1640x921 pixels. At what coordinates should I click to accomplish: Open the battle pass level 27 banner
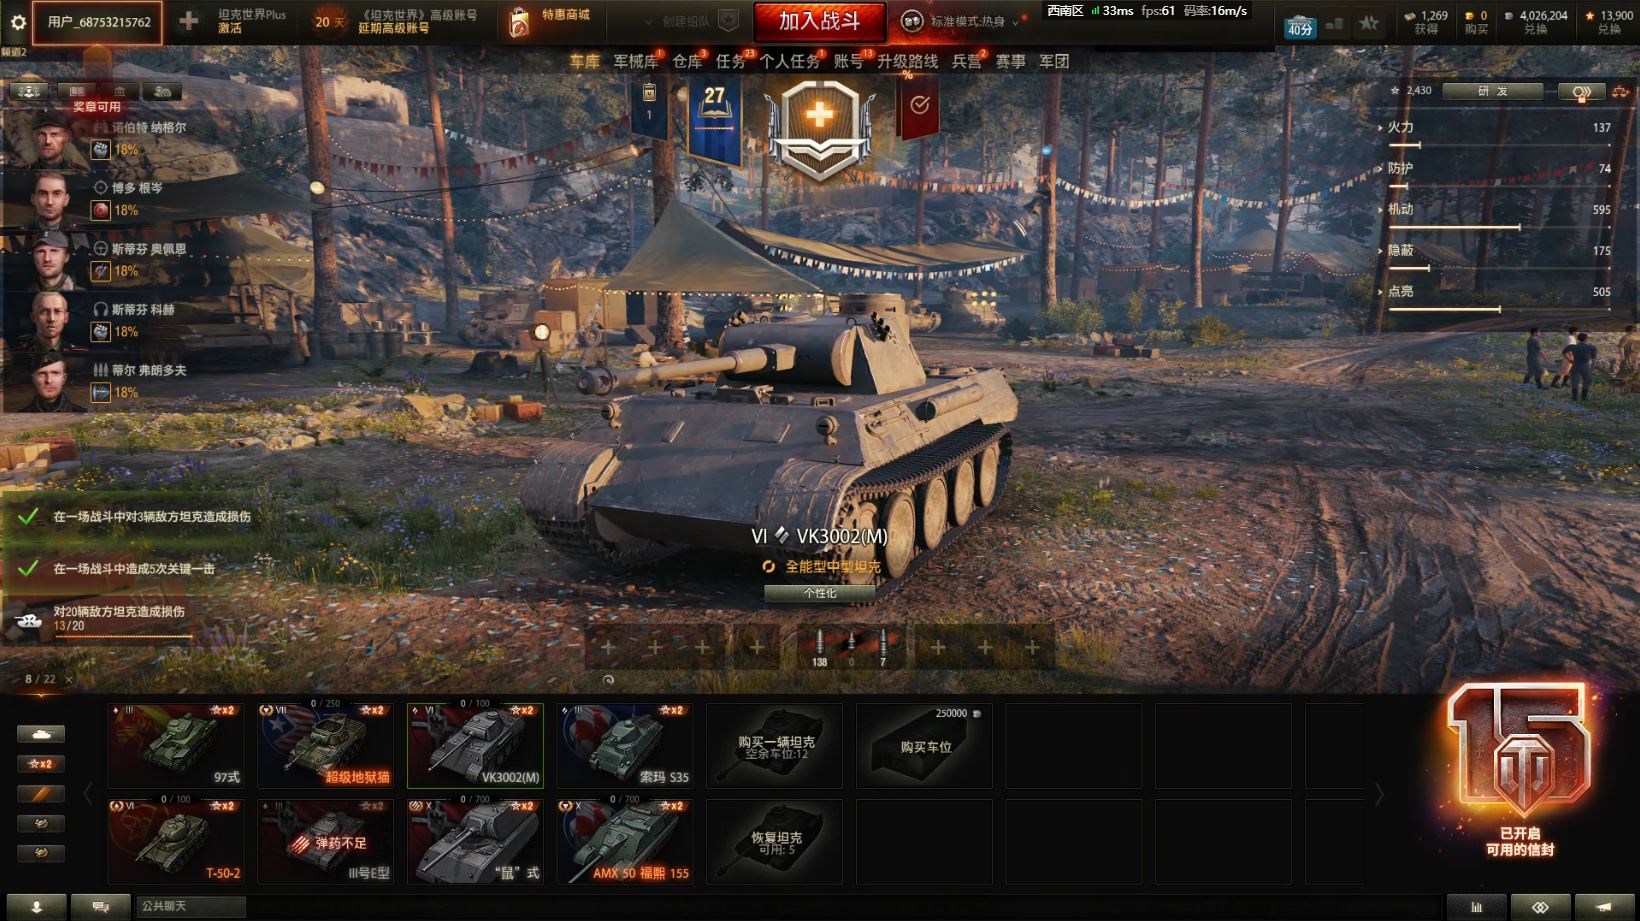(x=714, y=119)
